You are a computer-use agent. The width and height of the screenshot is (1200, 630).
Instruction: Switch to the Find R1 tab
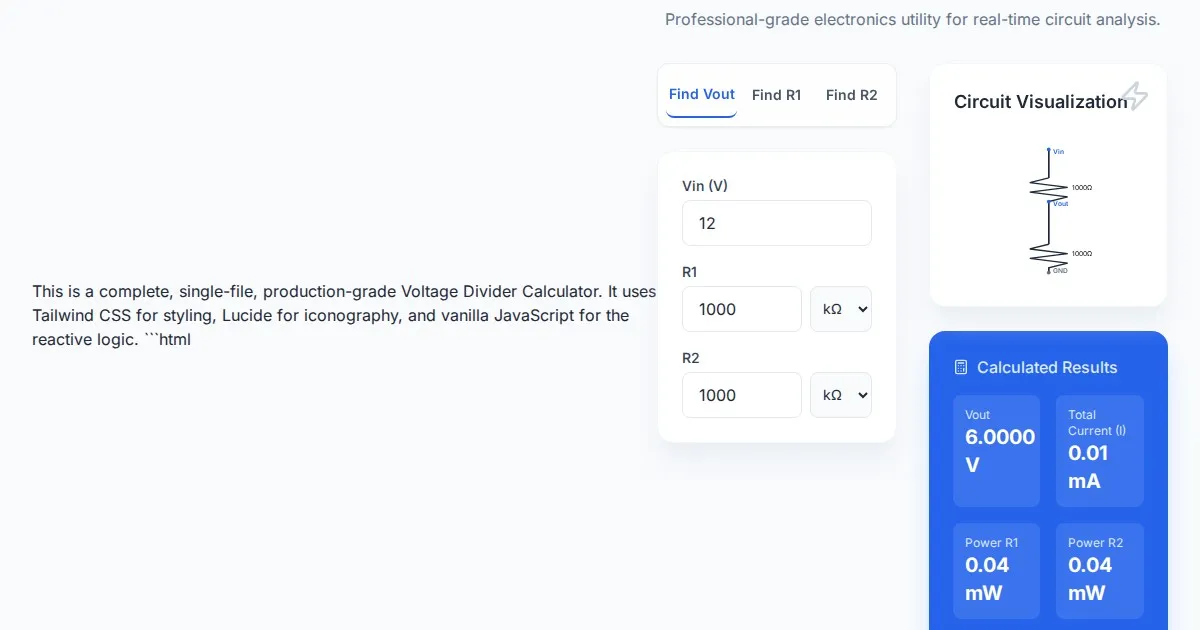pyautogui.click(x=776, y=95)
